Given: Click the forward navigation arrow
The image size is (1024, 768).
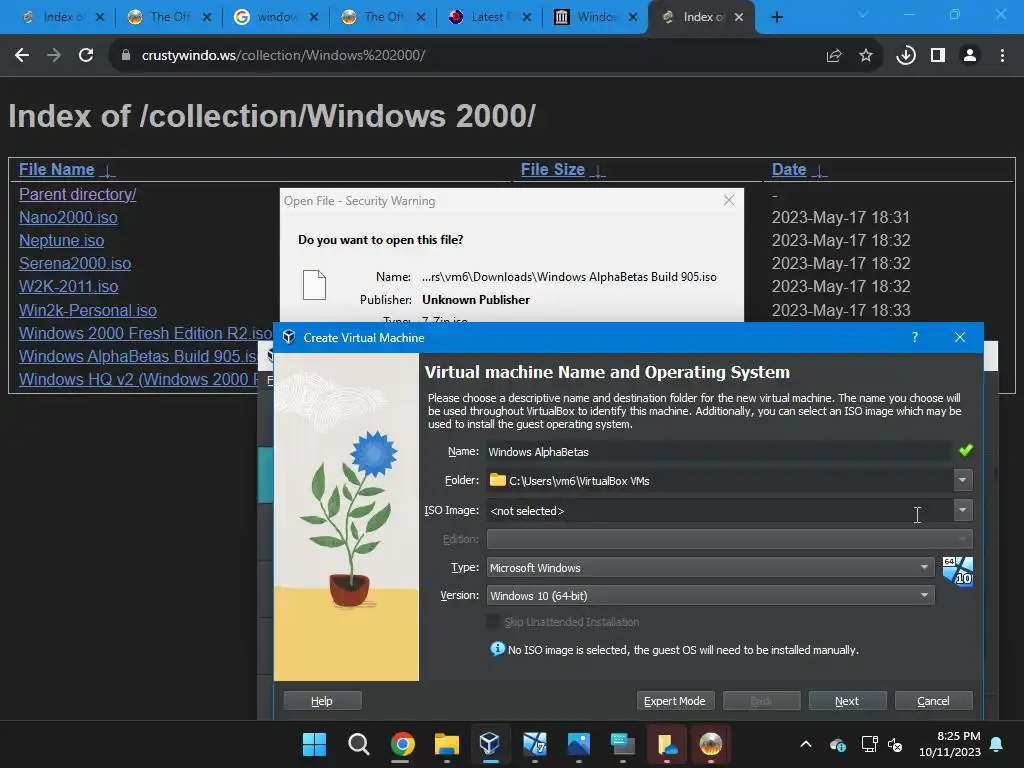Looking at the screenshot, I should pos(54,56).
